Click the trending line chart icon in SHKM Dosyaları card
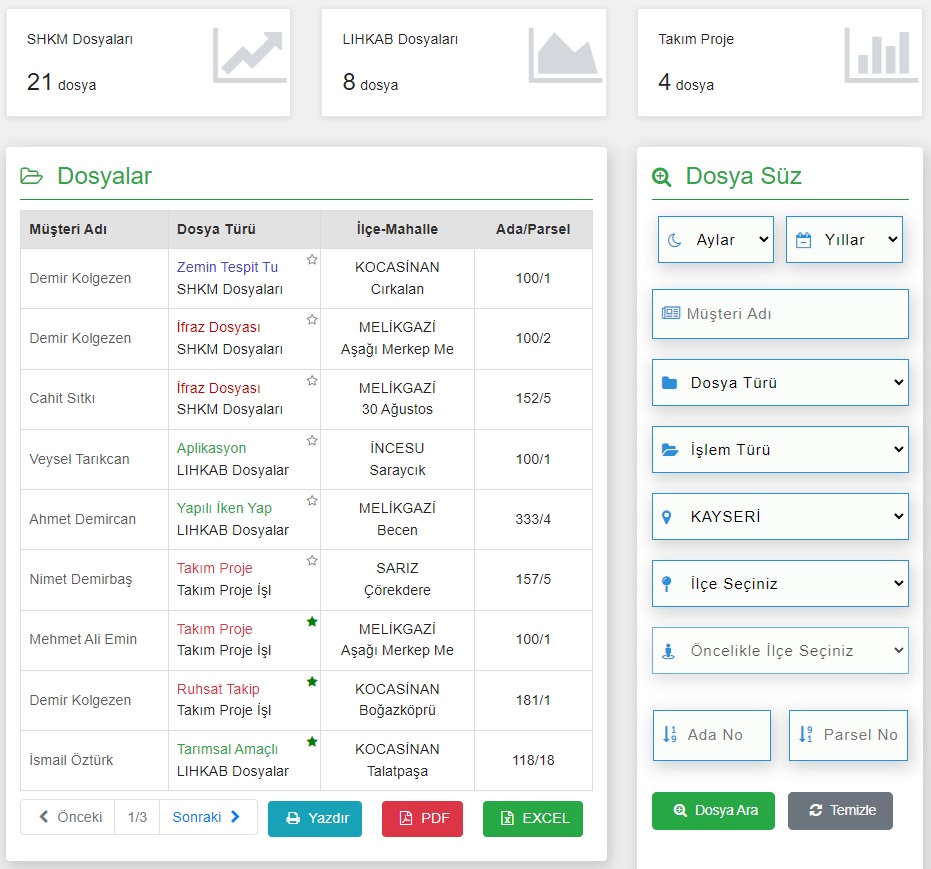The height and width of the screenshot is (869, 931). pyautogui.click(x=249, y=55)
